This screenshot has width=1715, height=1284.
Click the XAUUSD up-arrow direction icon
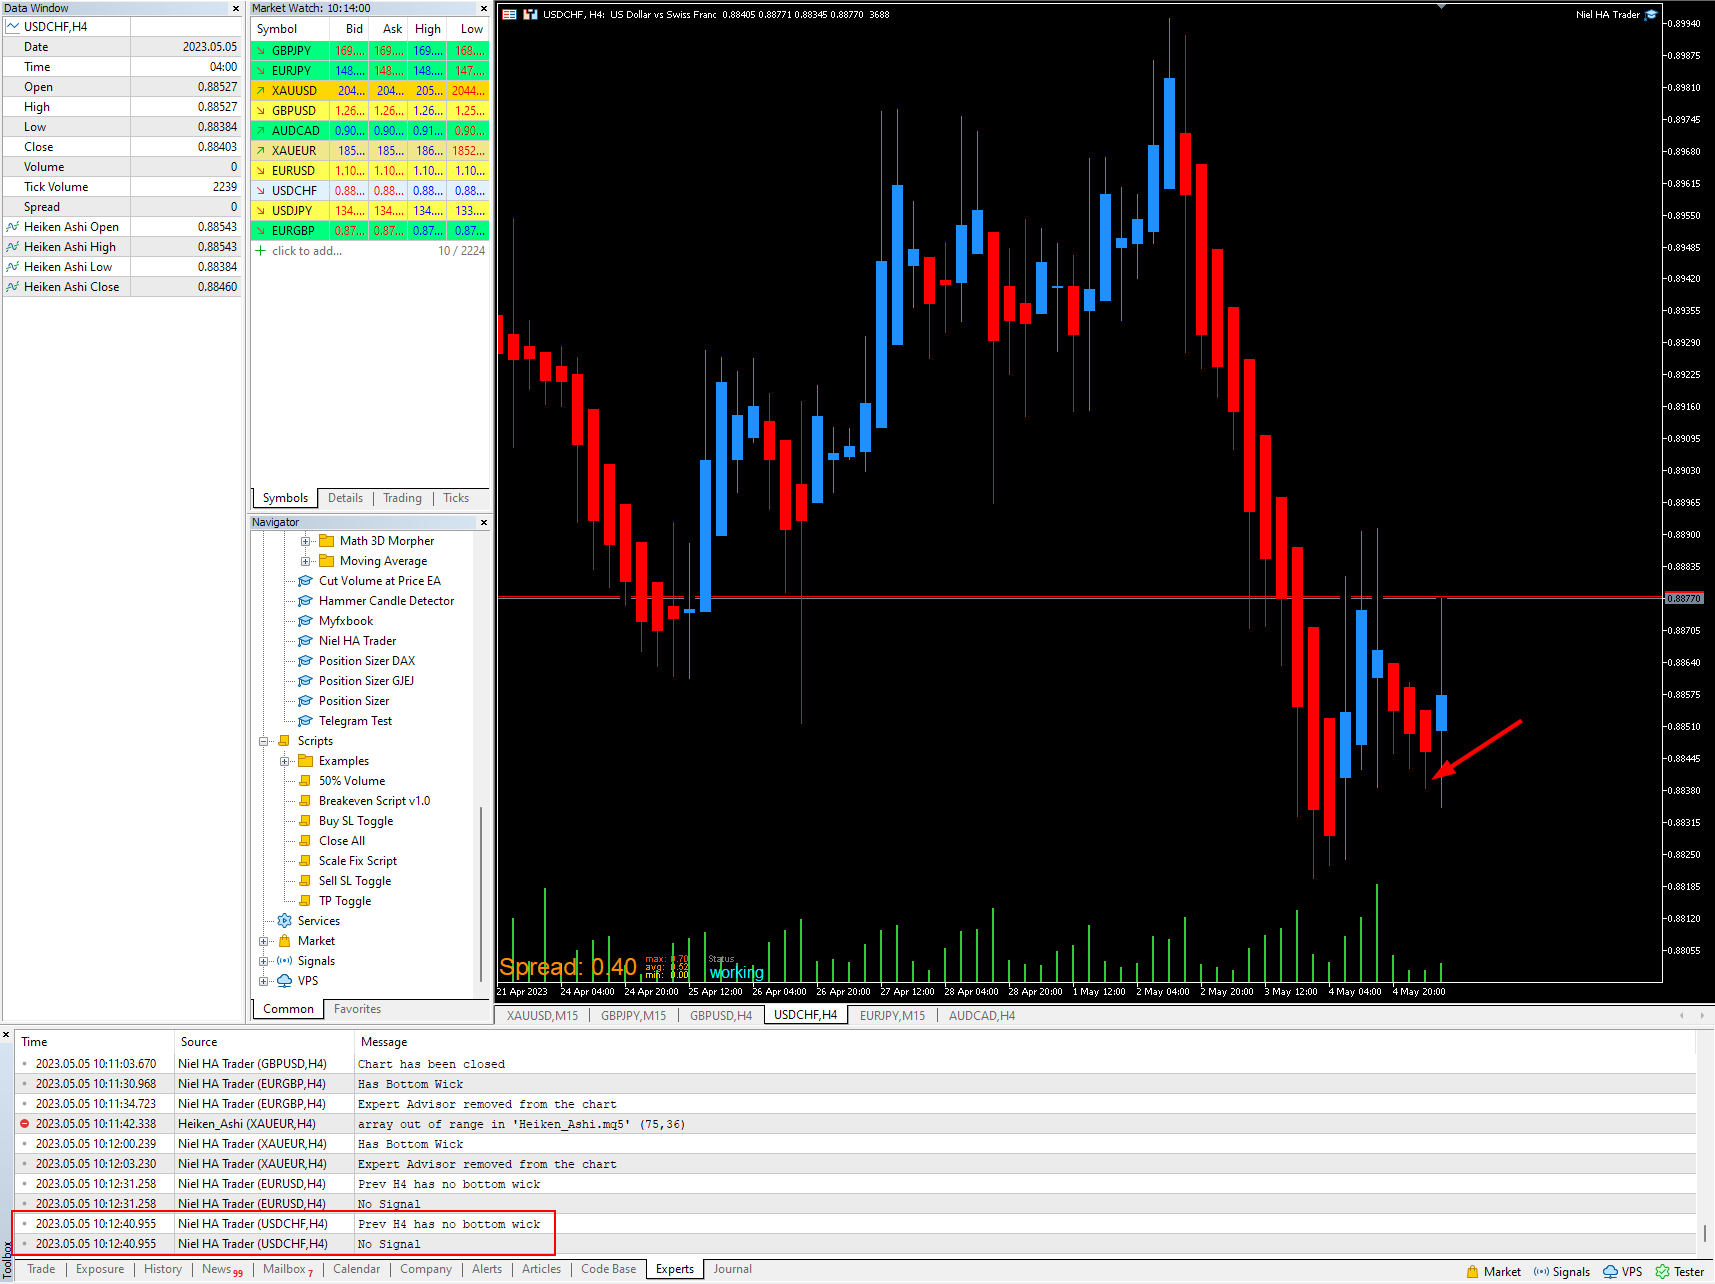click(261, 91)
